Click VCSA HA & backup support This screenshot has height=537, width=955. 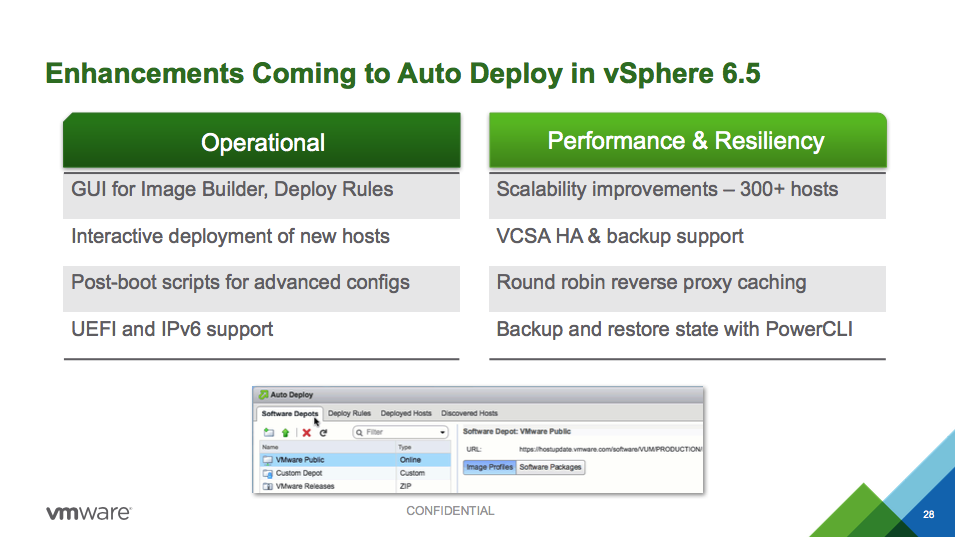point(619,236)
